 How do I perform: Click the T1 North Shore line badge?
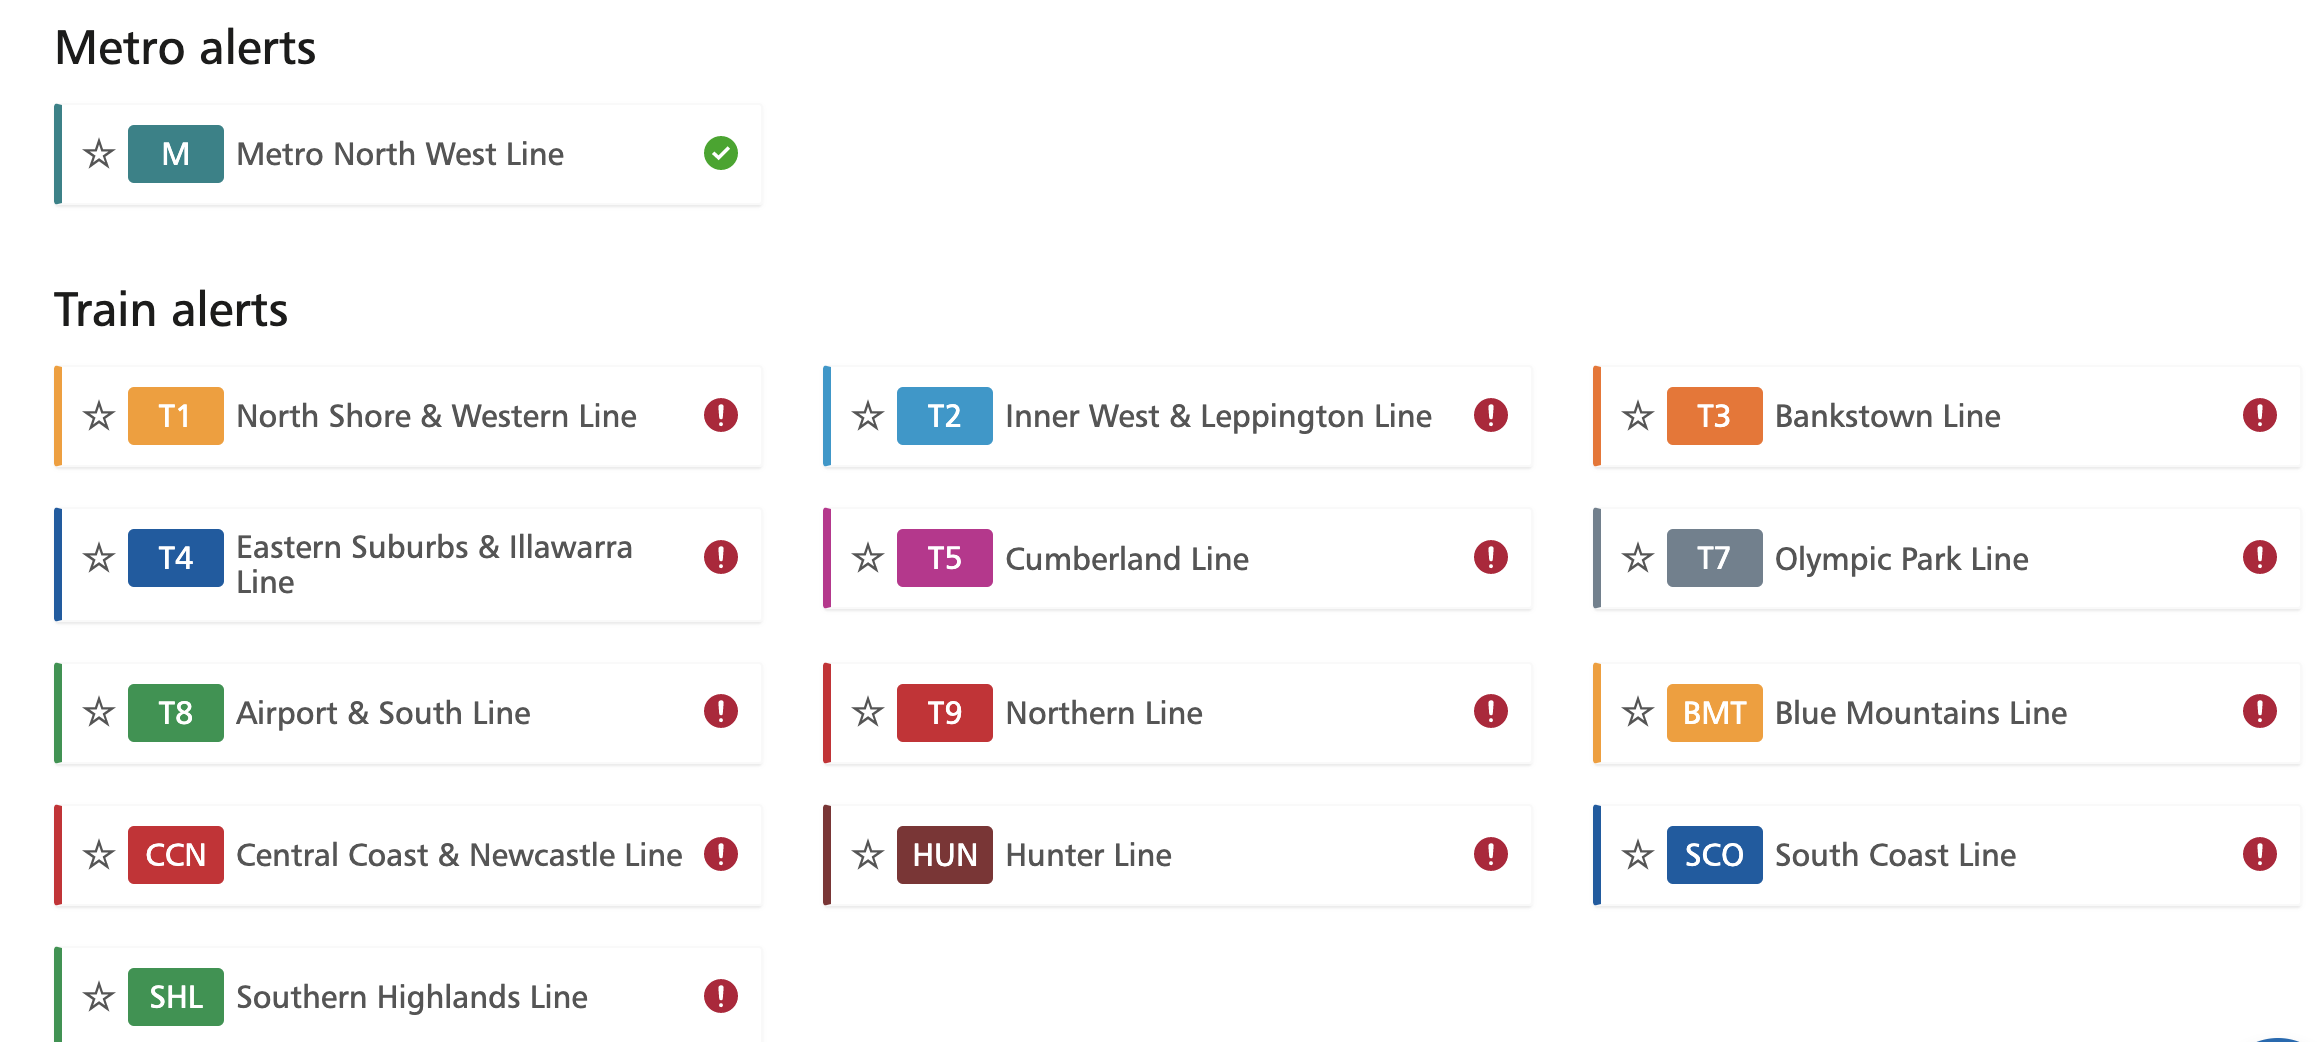[175, 416]
